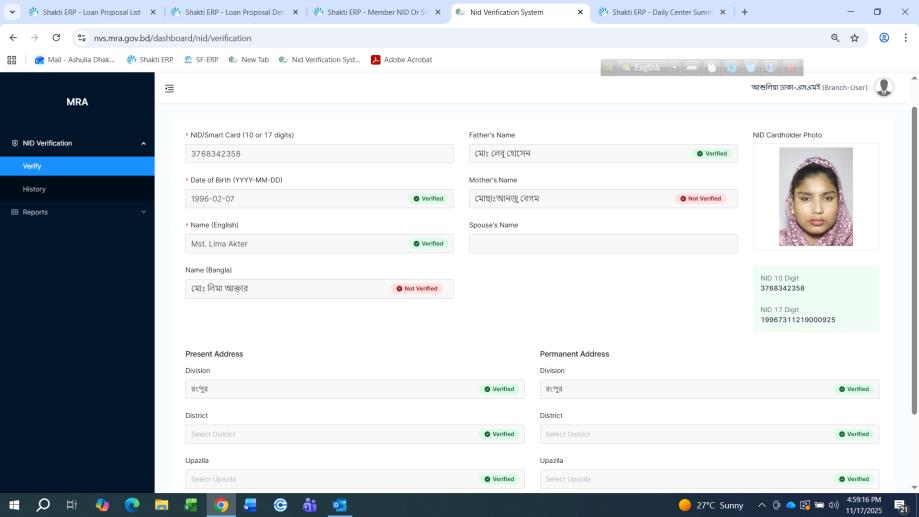Viewport: 919px width, 517px height.
Task: Click the NID cardholder photo
Action: tap(815, 197)
